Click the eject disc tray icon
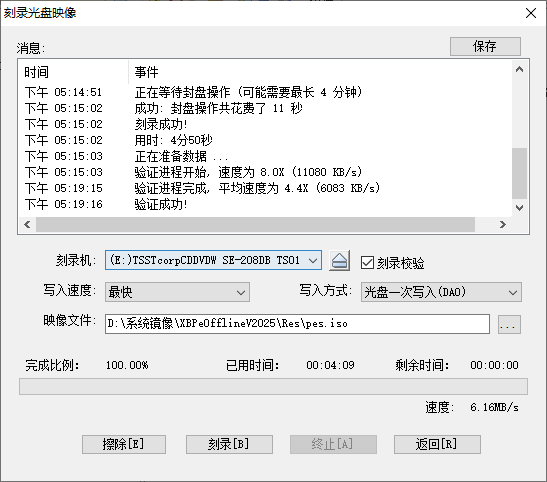547x482 pixels. [339, 261]
